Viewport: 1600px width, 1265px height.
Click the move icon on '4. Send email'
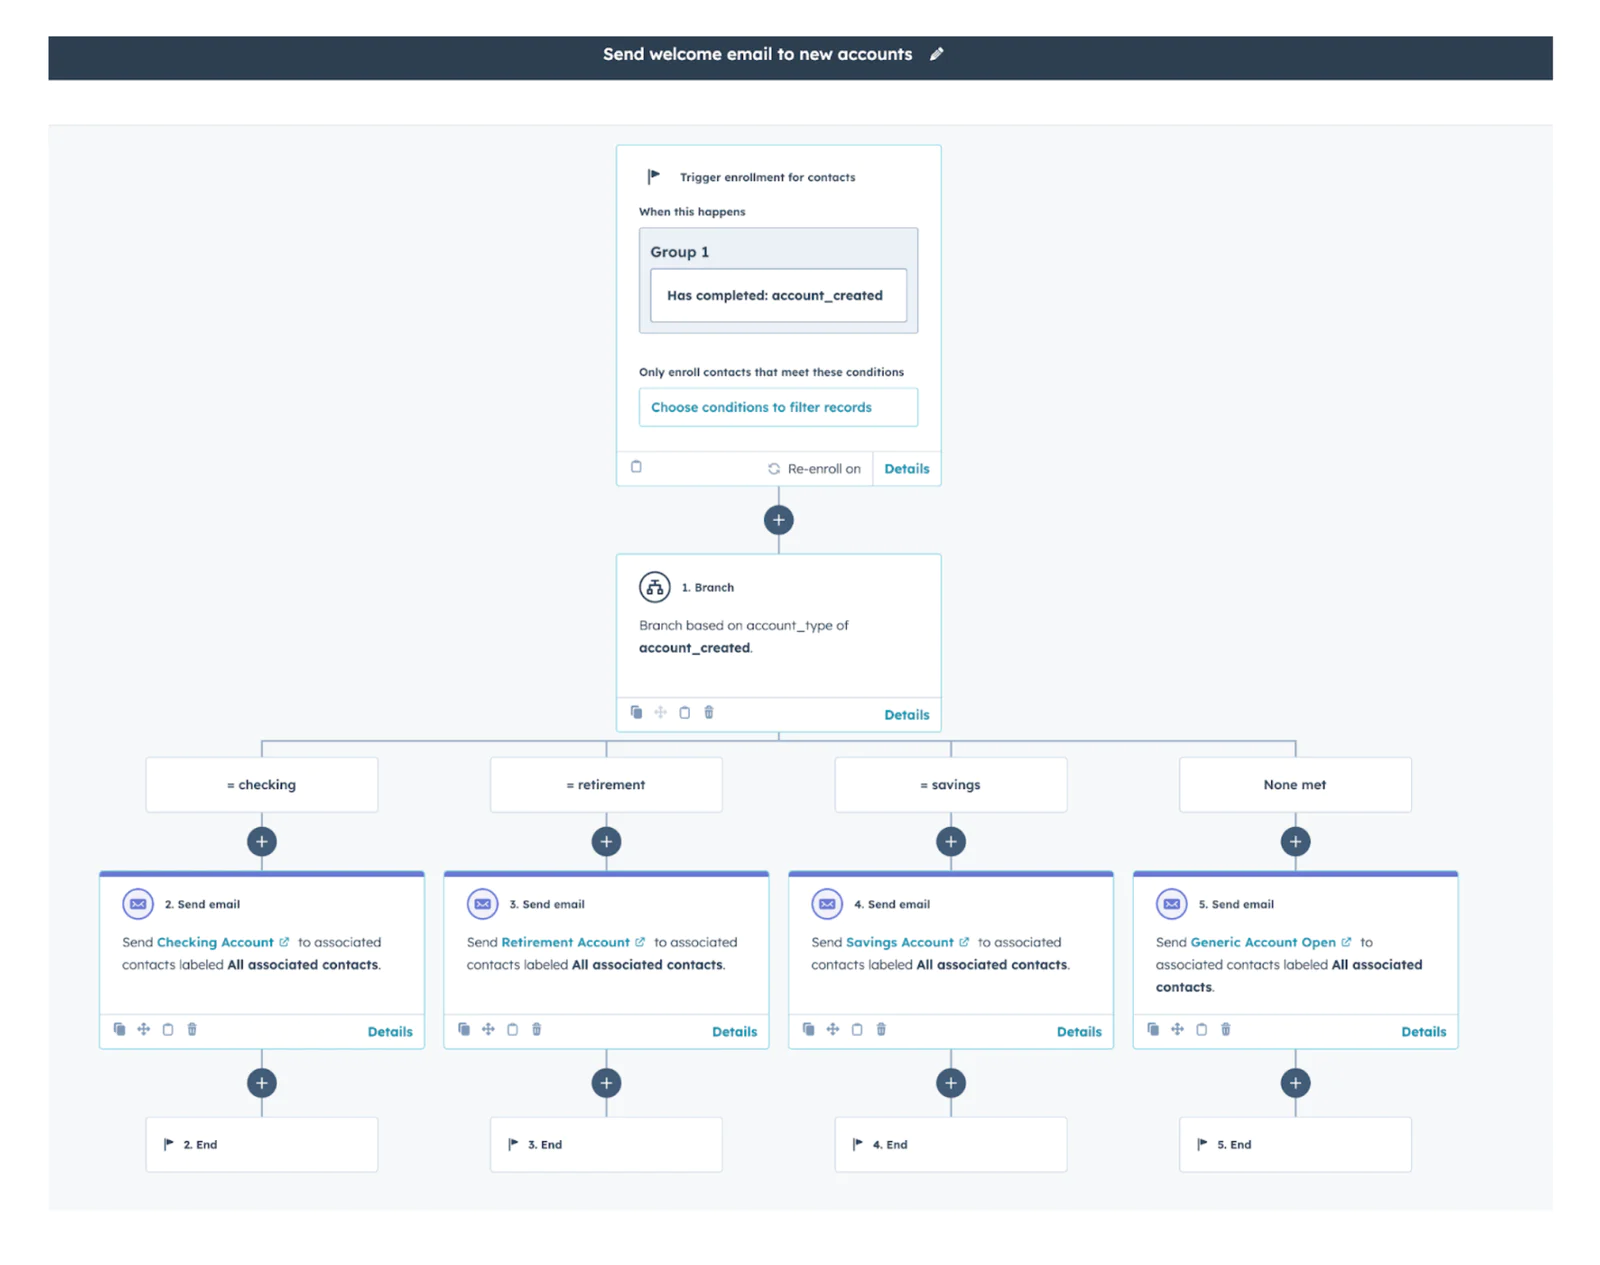(832, 1029)
